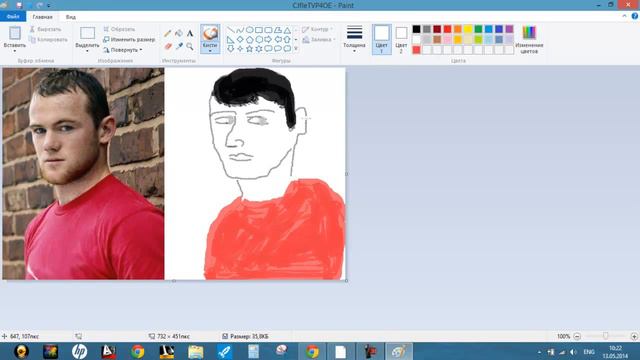Choose the four-point star shape

click(x=240, y=49)
